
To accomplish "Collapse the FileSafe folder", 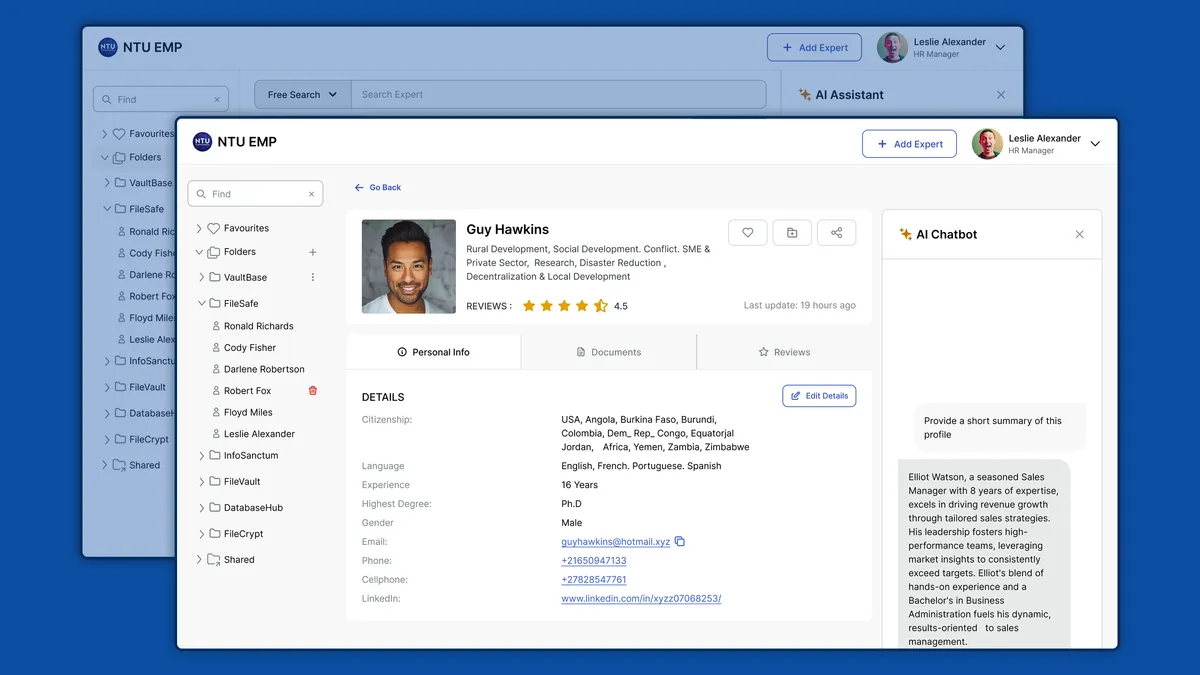I will coord(201,303).
